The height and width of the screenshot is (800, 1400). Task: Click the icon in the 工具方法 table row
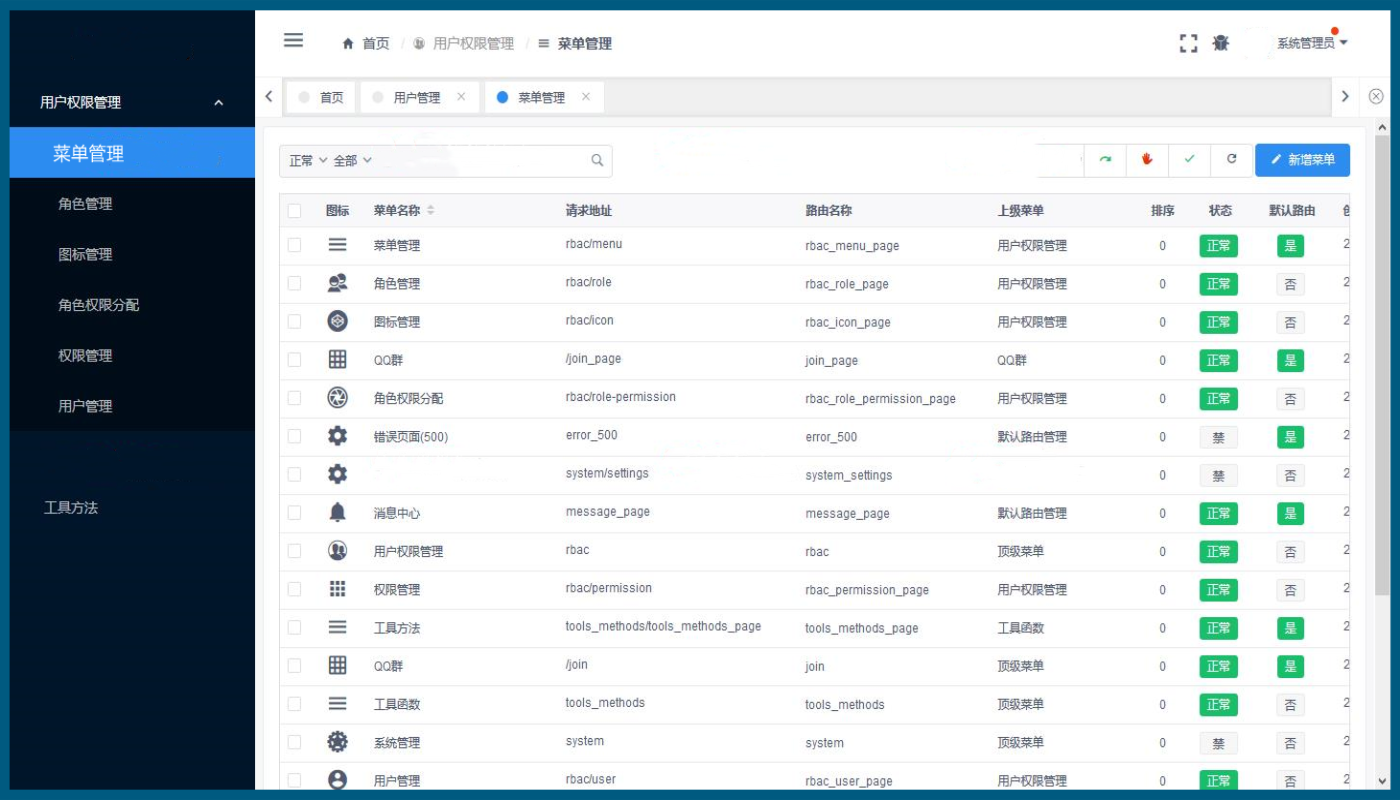point(337,627)
